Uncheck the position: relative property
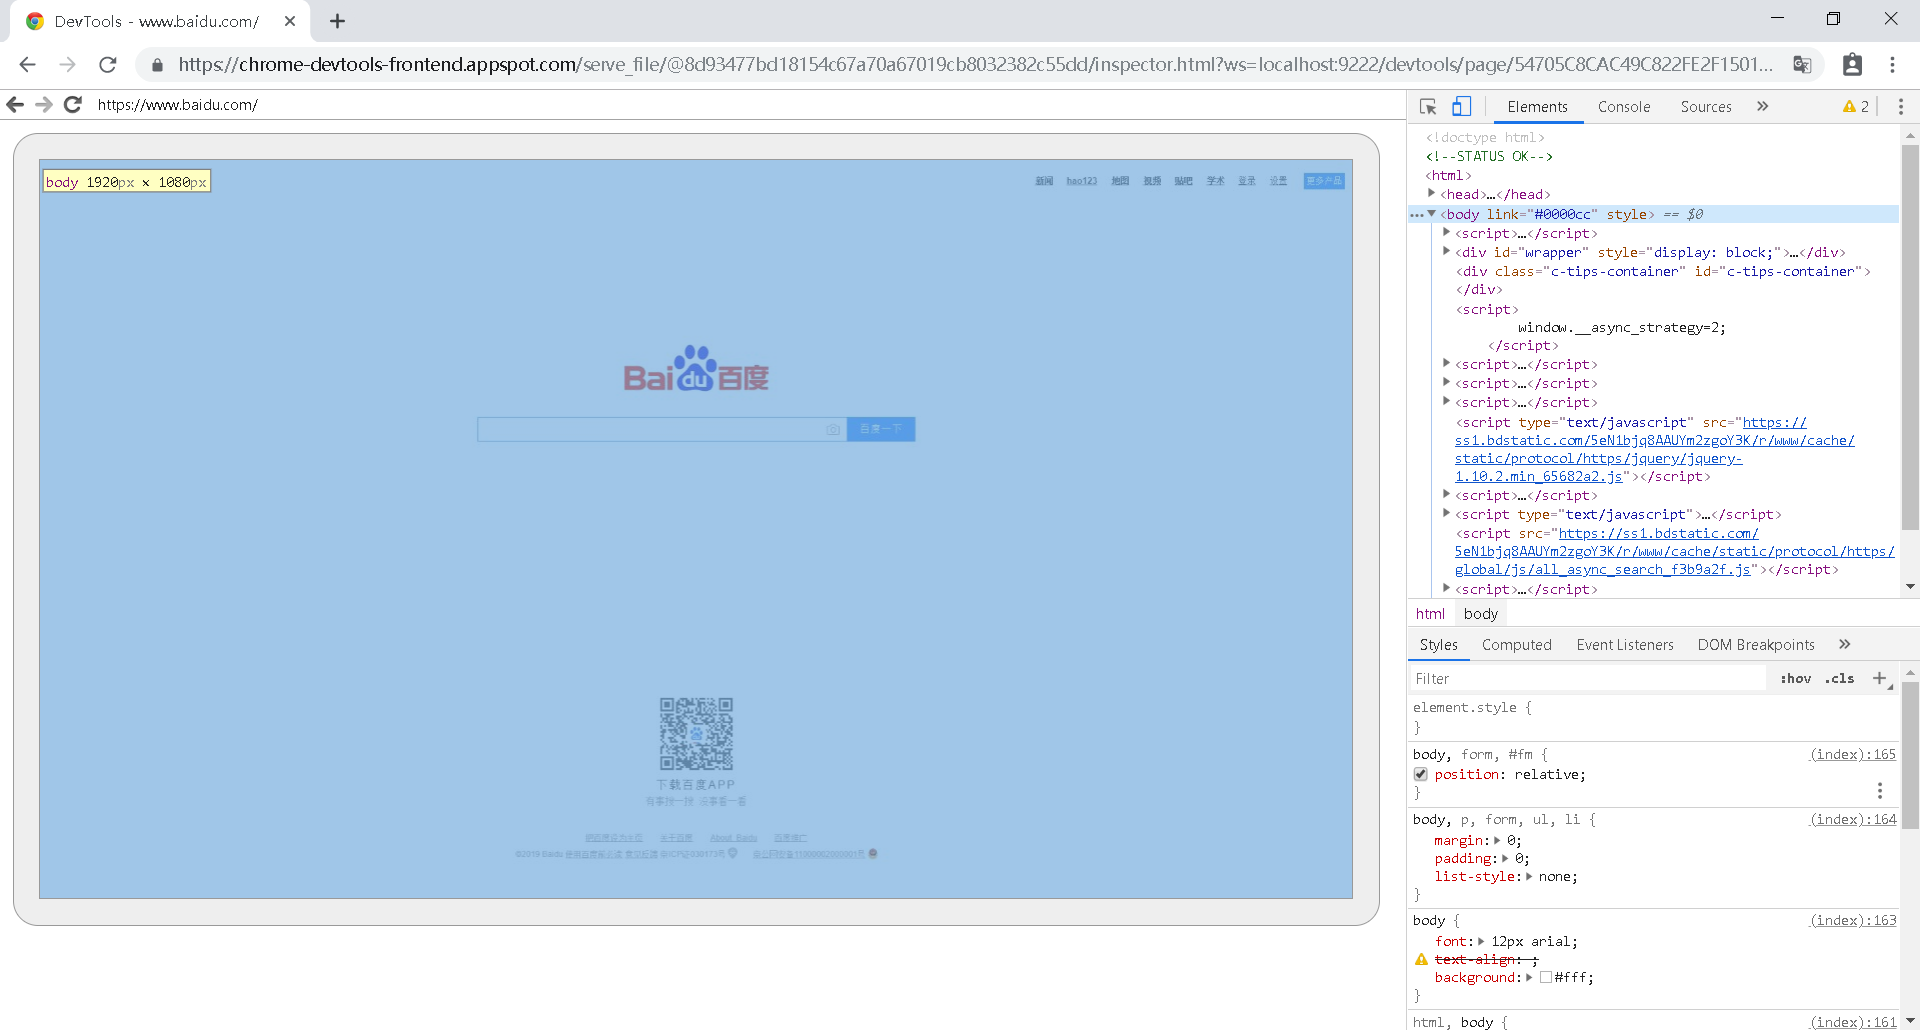 pyautogui.click(x=1420, y=774)
